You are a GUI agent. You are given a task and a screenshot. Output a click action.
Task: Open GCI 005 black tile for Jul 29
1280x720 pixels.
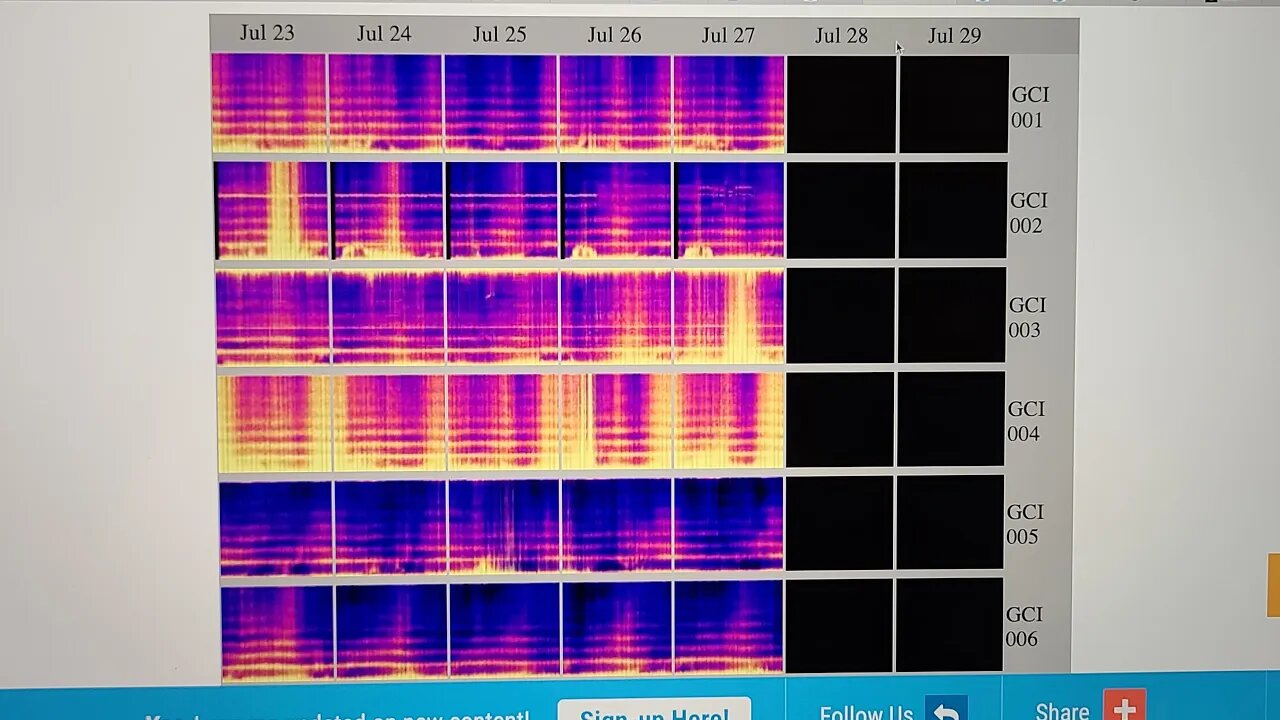[x=950, y=523]
